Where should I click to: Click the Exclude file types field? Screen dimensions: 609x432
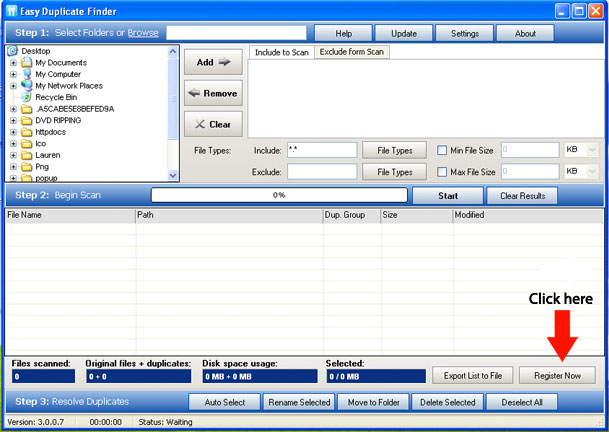point(322,171)
